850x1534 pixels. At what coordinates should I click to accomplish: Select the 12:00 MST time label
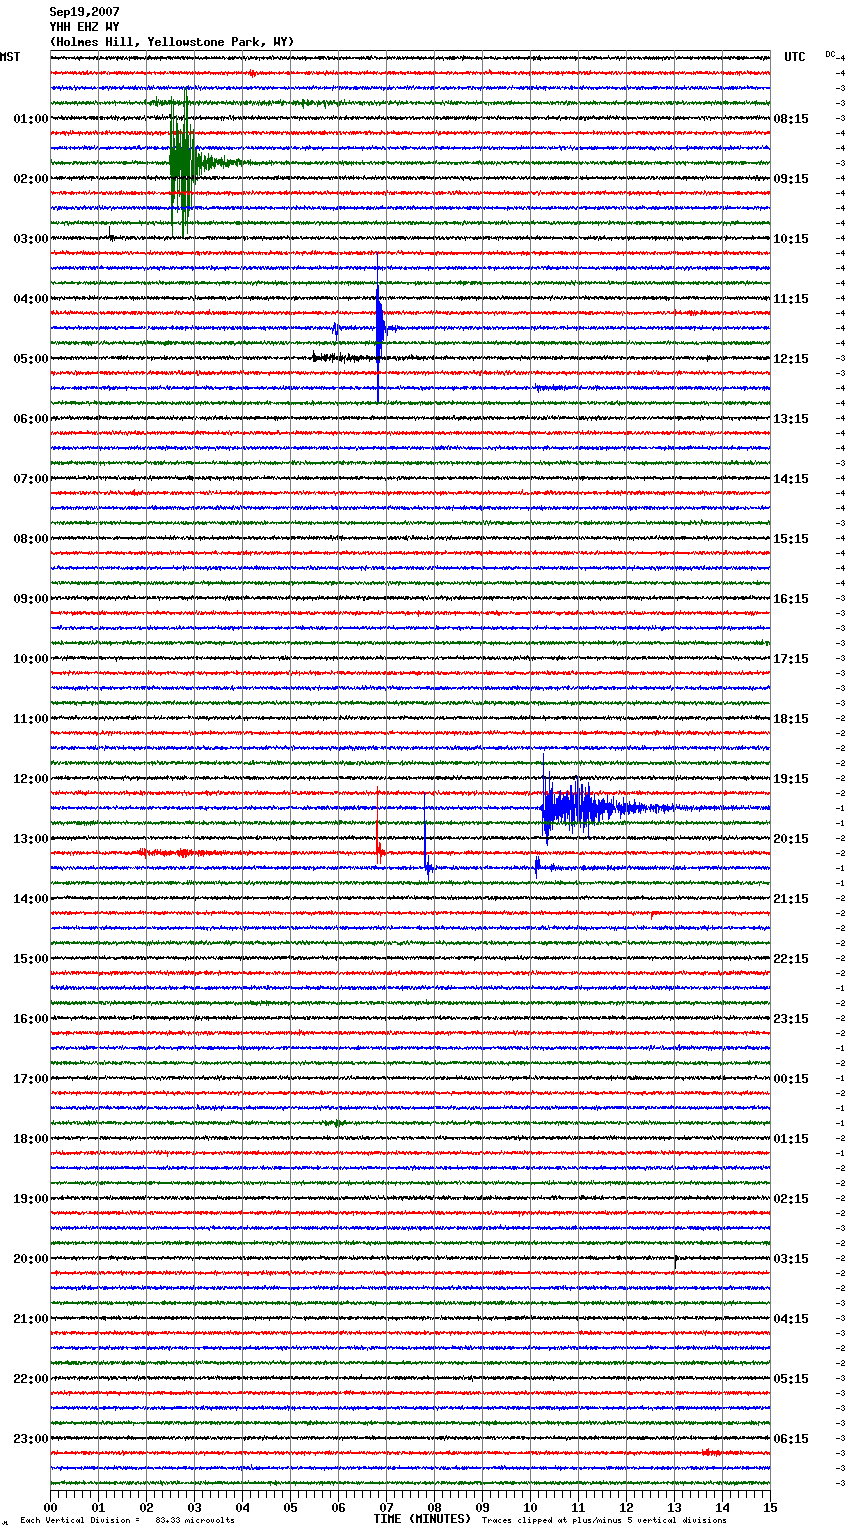click(x=31, y=779)
